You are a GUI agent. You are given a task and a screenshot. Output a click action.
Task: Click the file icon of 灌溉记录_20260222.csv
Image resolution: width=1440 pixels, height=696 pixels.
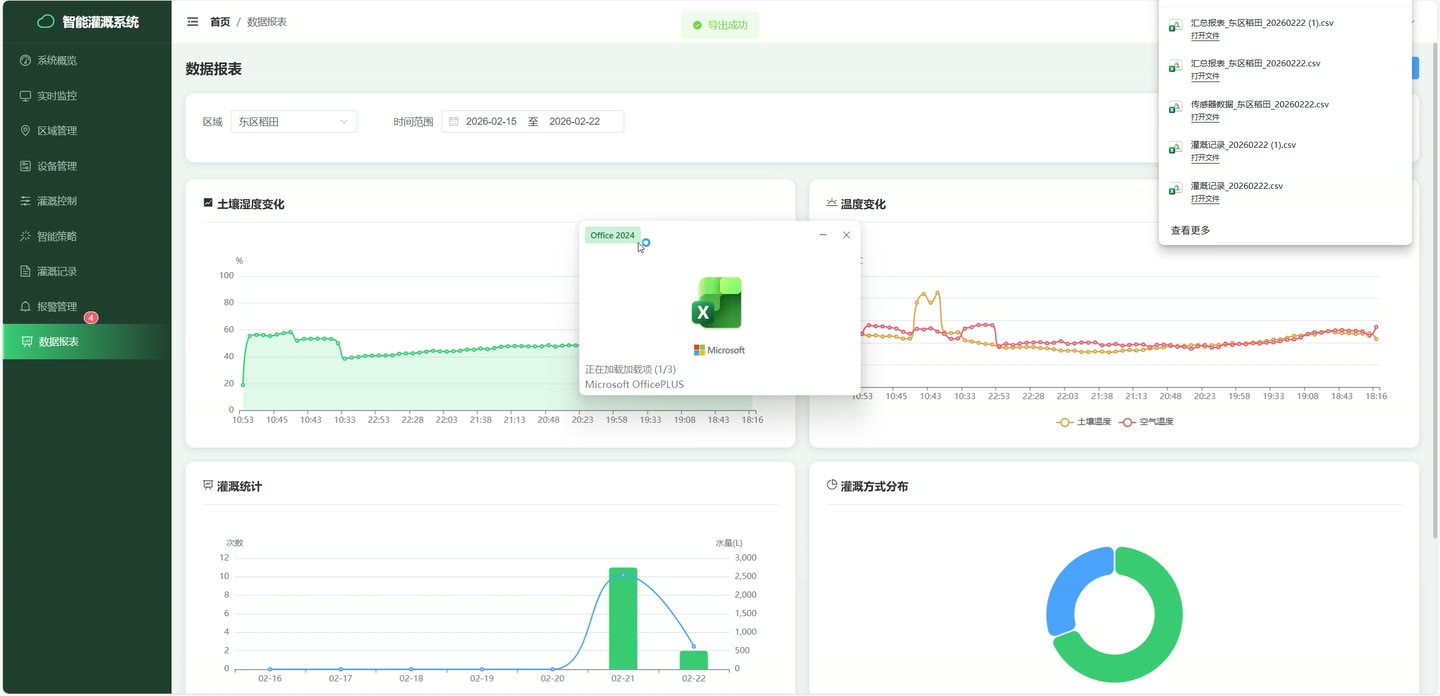click(1176, 189)
